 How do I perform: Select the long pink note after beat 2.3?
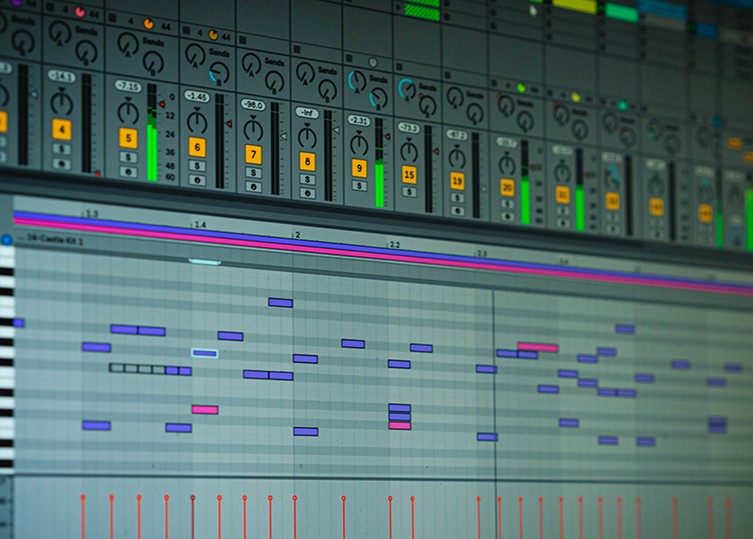(x=538, y=347)
